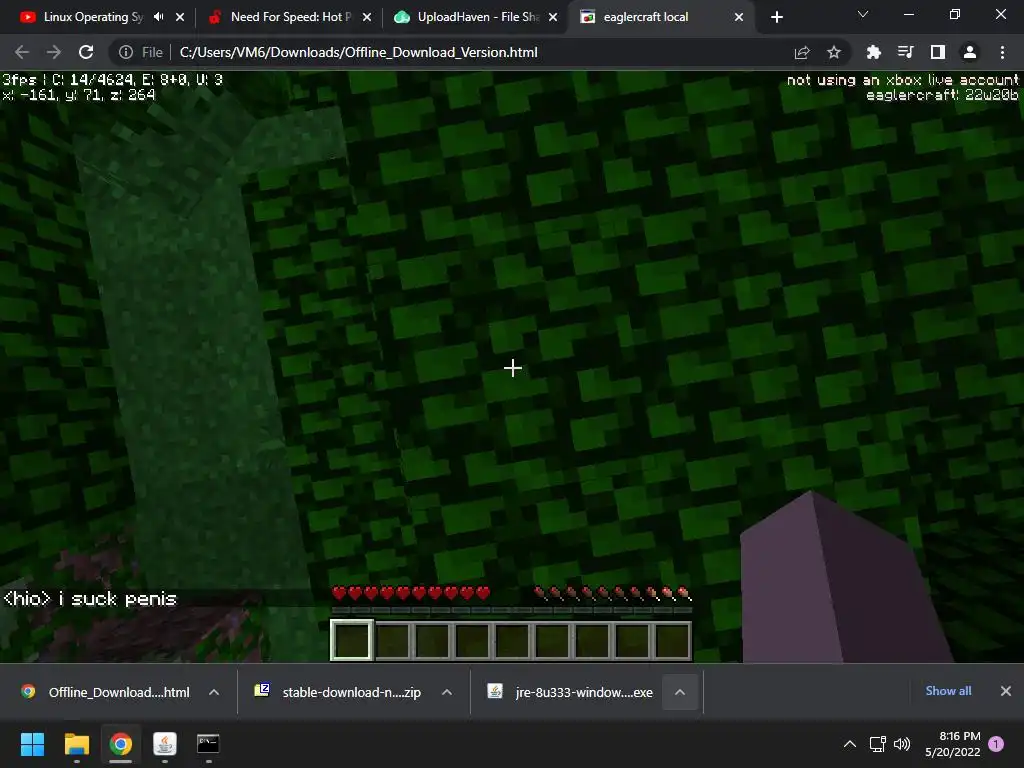
Task: Open the Chrome profile menu
Action: tap(970, 52)
